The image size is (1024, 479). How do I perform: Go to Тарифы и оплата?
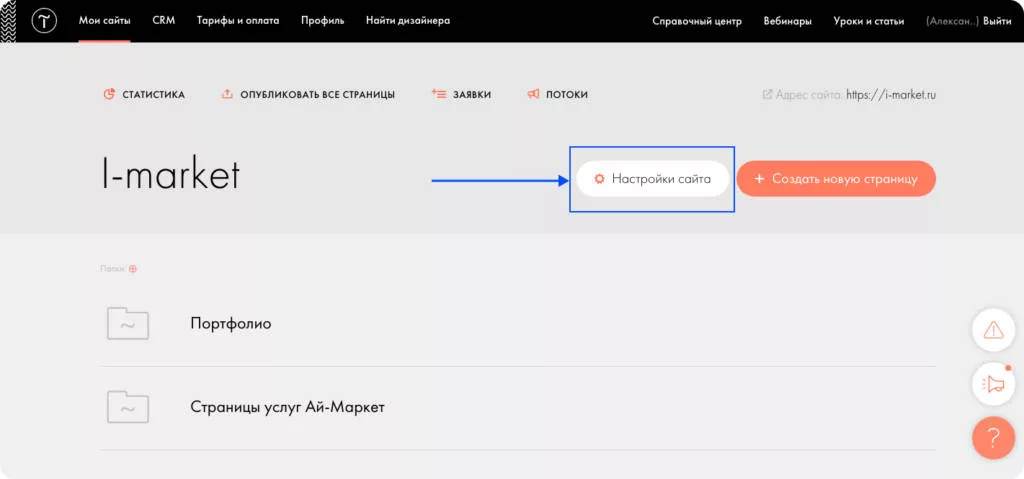(238, 21)
